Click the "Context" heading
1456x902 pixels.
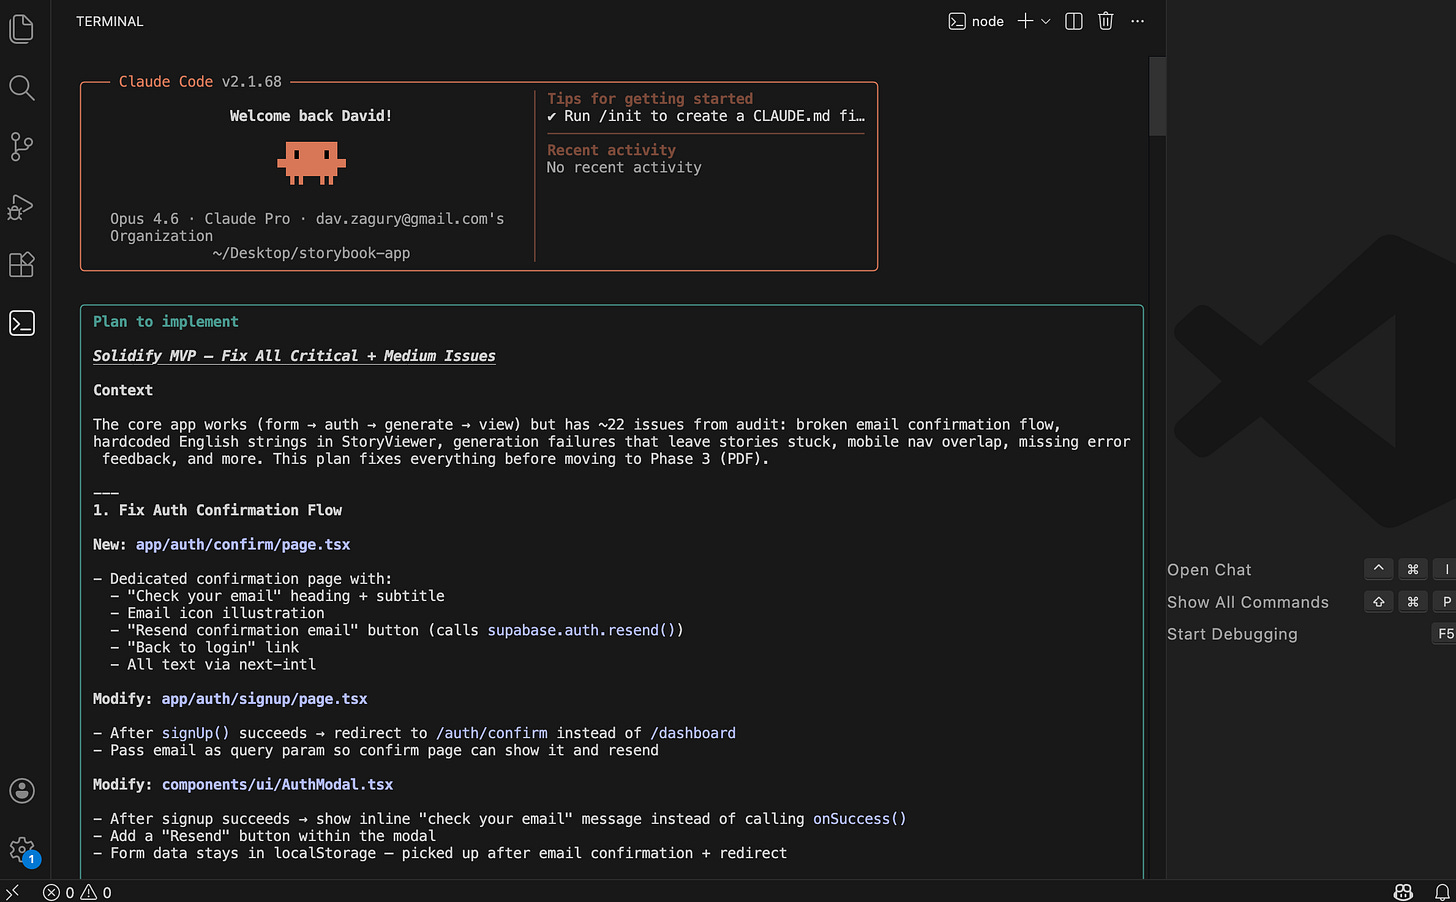(123, 391)
